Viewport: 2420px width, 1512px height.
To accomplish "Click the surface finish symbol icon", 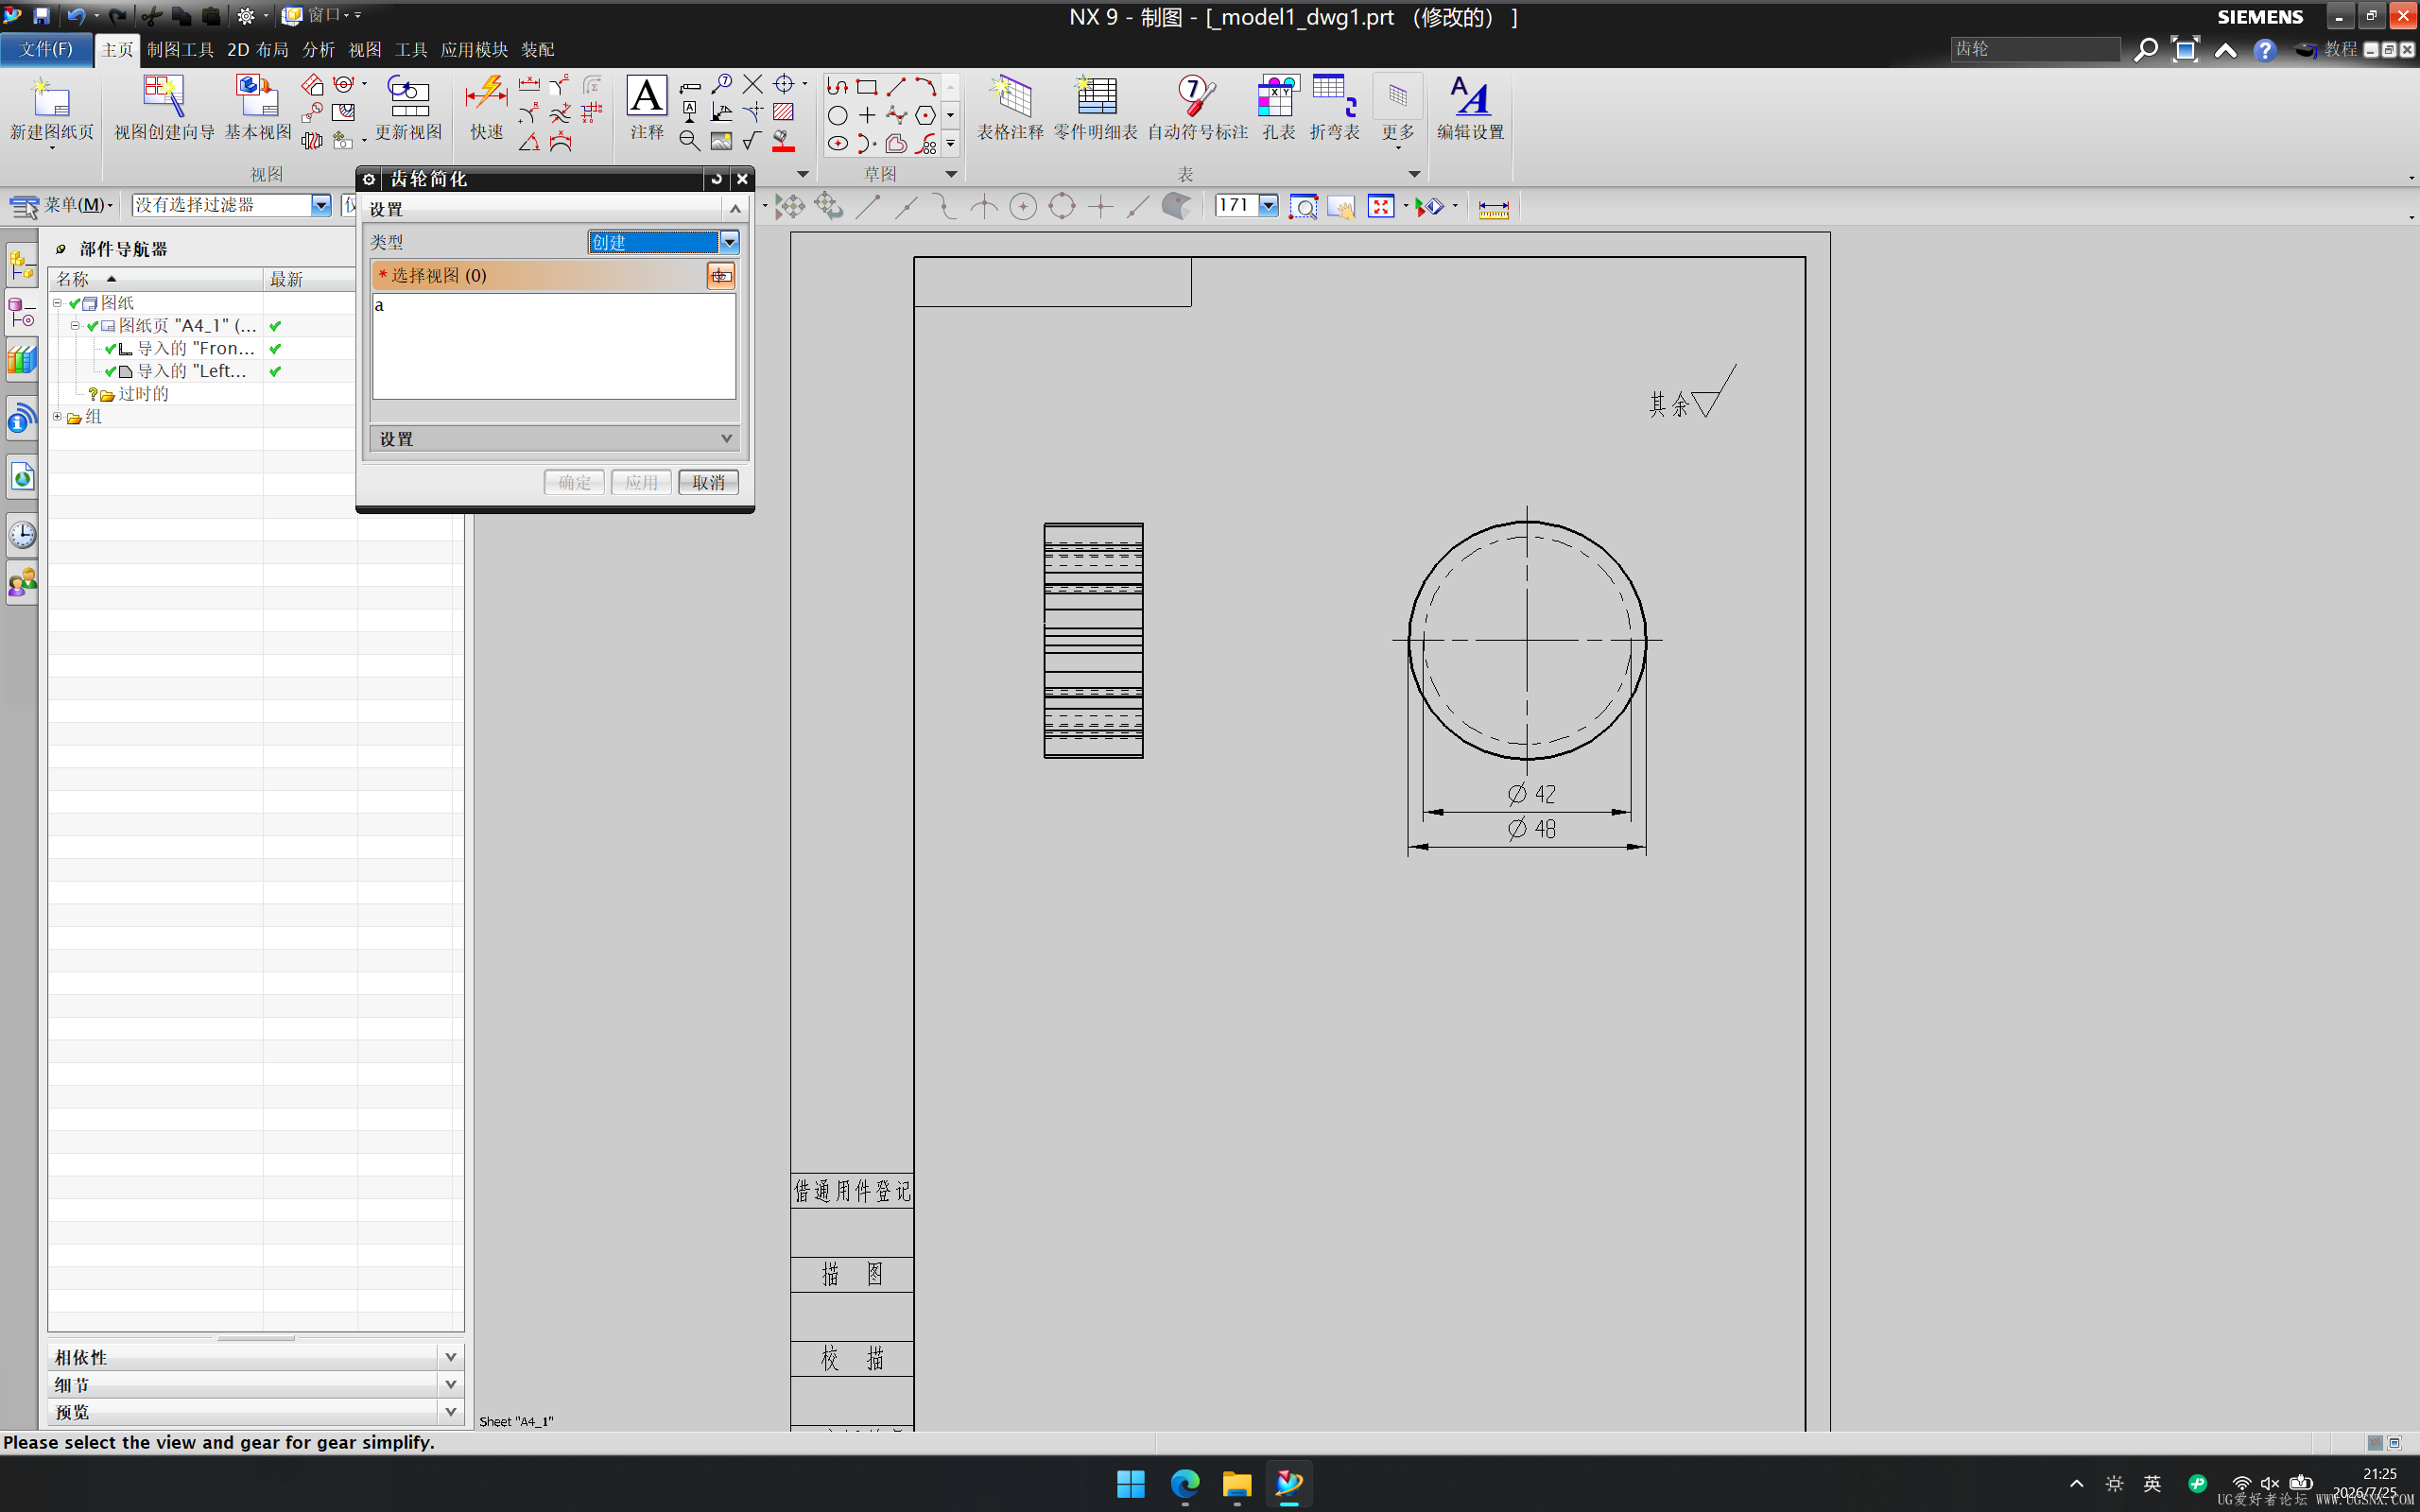I will 752,141.
